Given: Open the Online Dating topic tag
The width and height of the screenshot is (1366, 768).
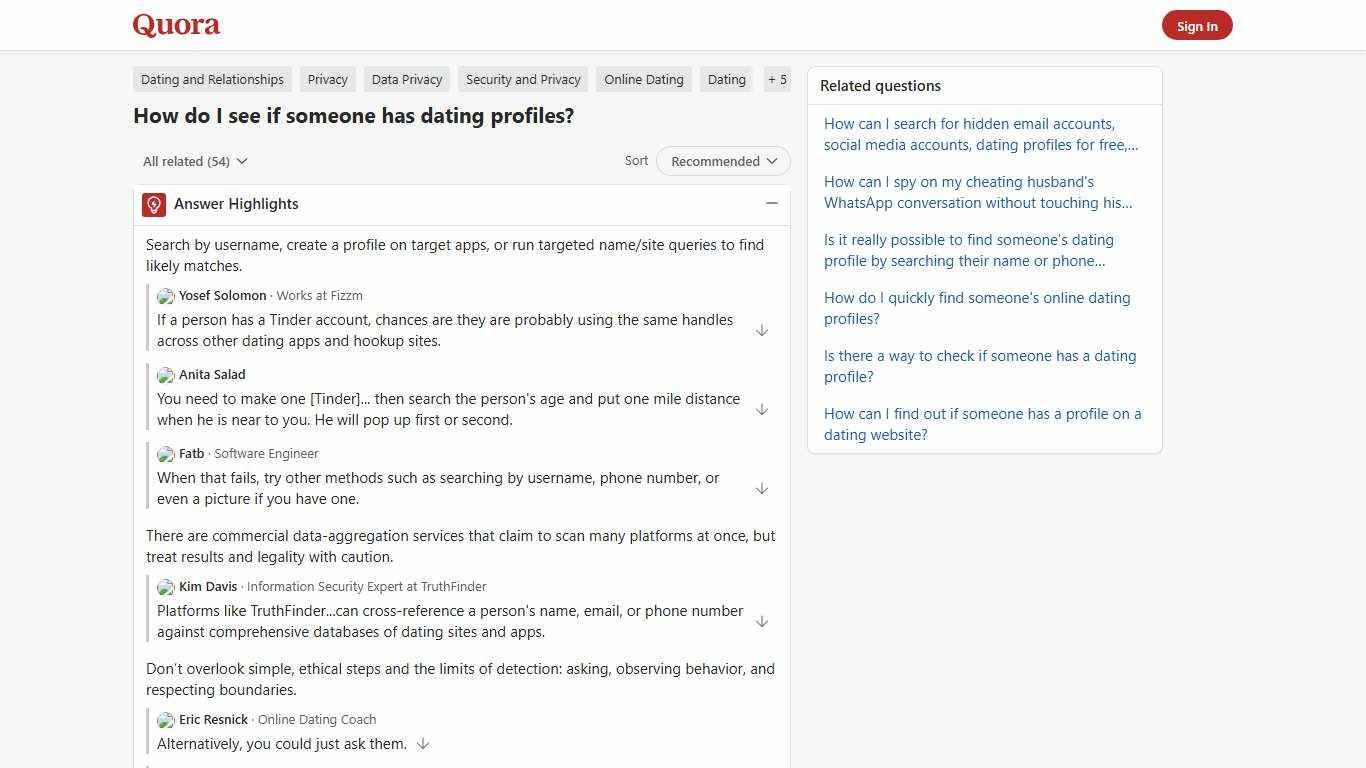Looking at the screenshot, I should tap(643, 79).
